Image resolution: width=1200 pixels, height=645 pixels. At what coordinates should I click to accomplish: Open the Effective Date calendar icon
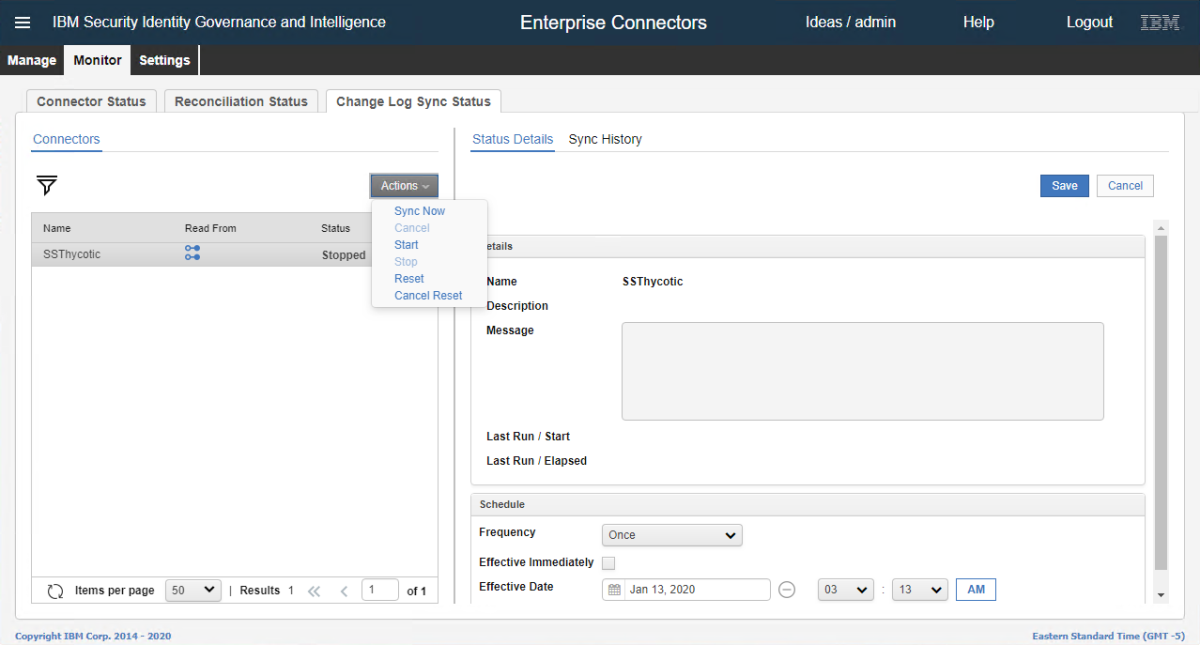coord(615,590)
